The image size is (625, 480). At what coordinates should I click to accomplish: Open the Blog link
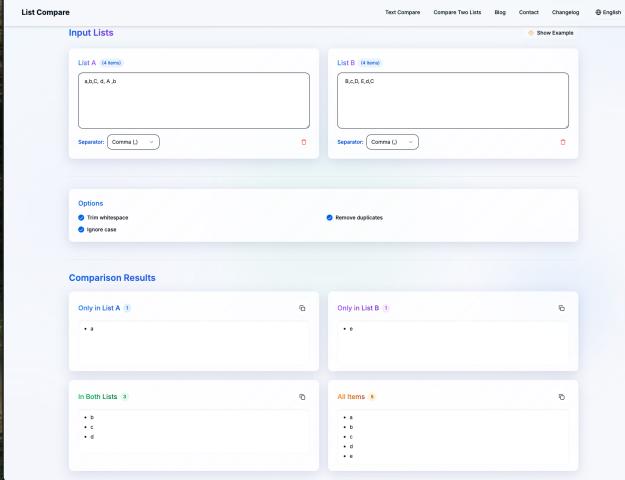[500, 12]
